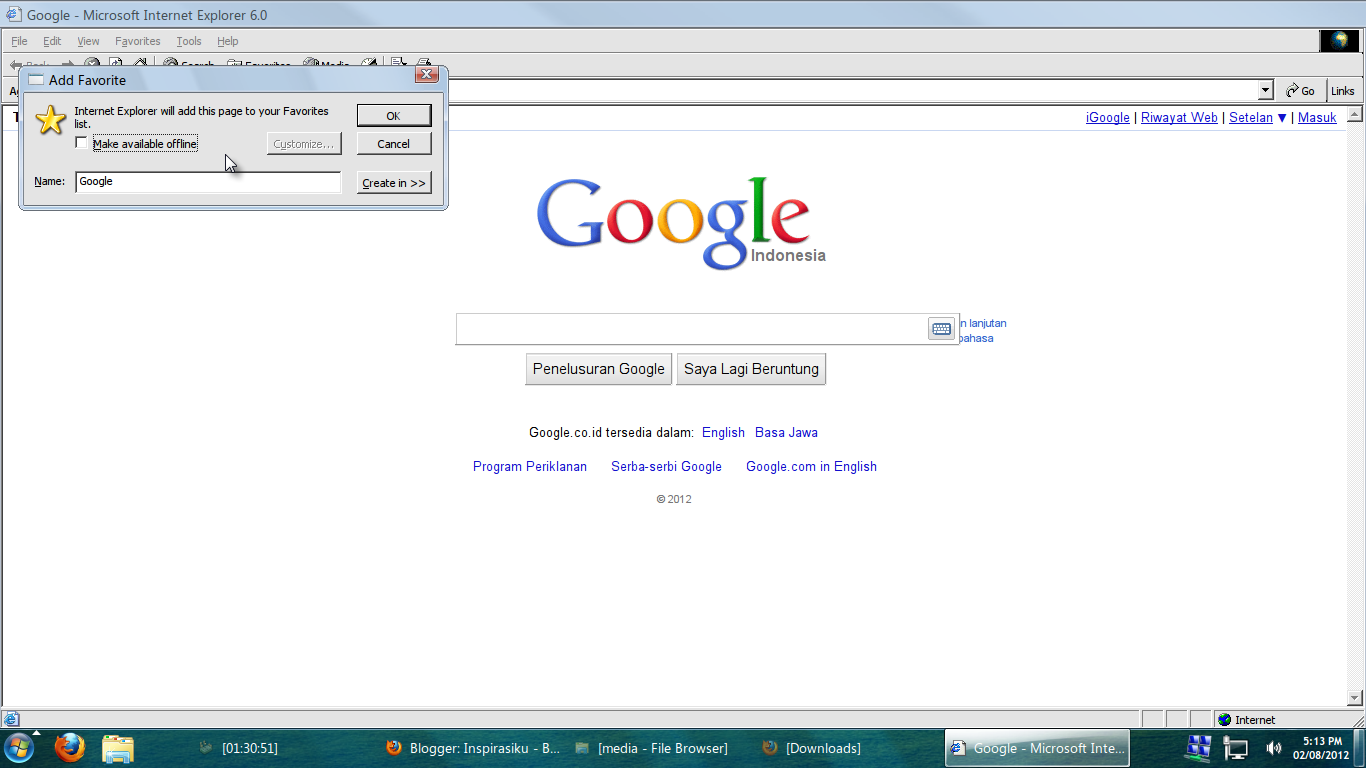
Task: Click the Windows flag tray icon
Action: (x=1198, y=748)
